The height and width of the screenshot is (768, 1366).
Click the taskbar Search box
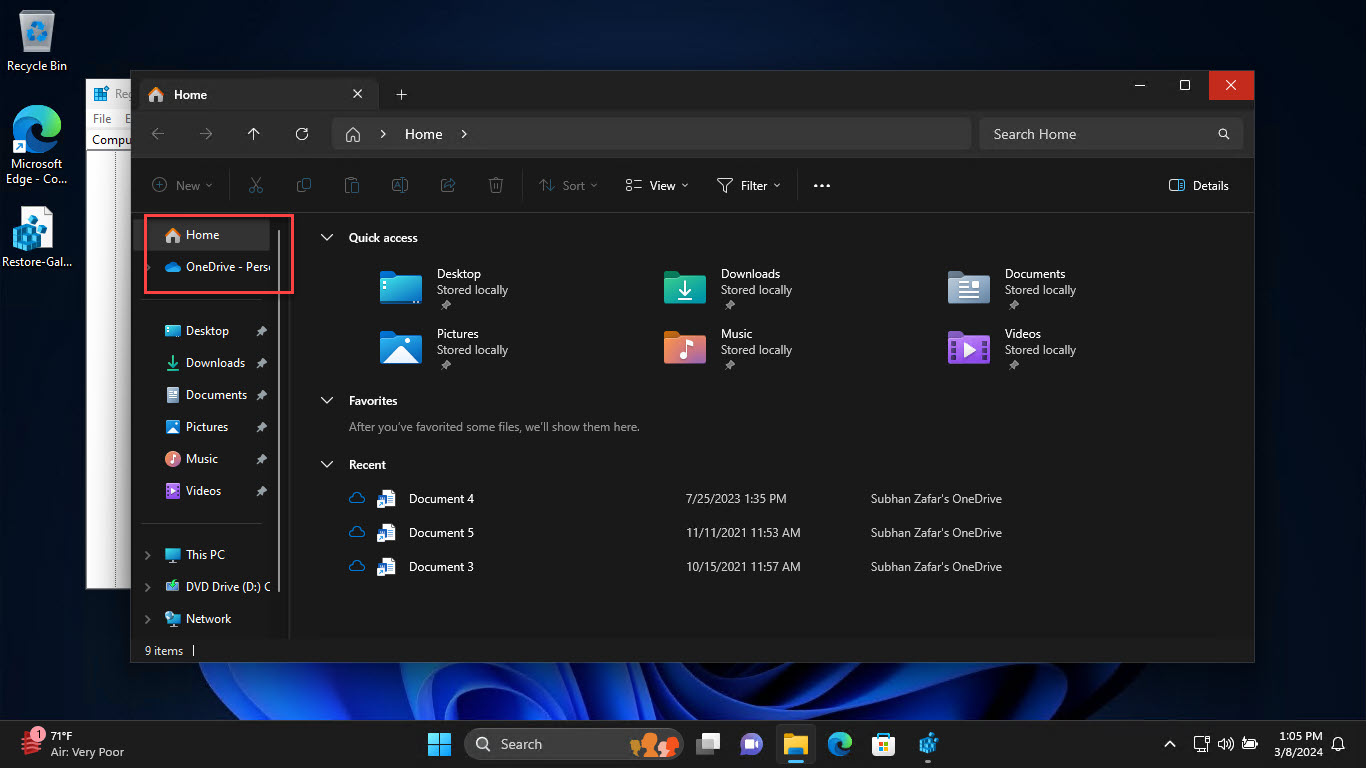[x=574, y=744]
